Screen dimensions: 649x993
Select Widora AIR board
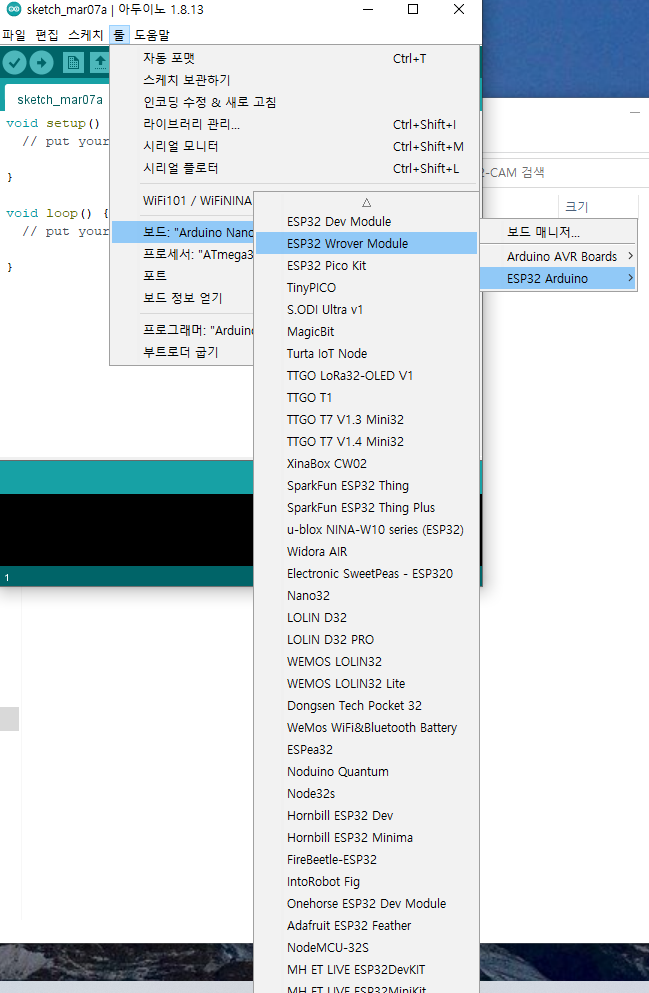[367, 552]
